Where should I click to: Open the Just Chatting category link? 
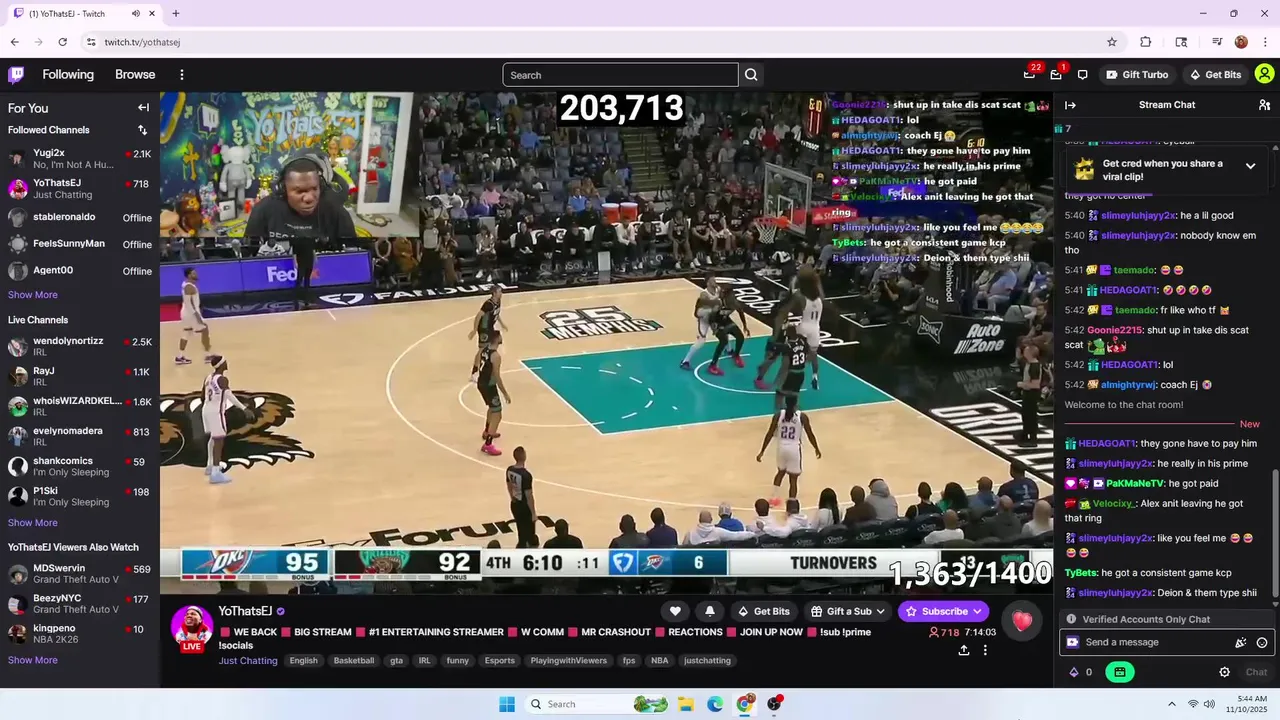point(248,661)
